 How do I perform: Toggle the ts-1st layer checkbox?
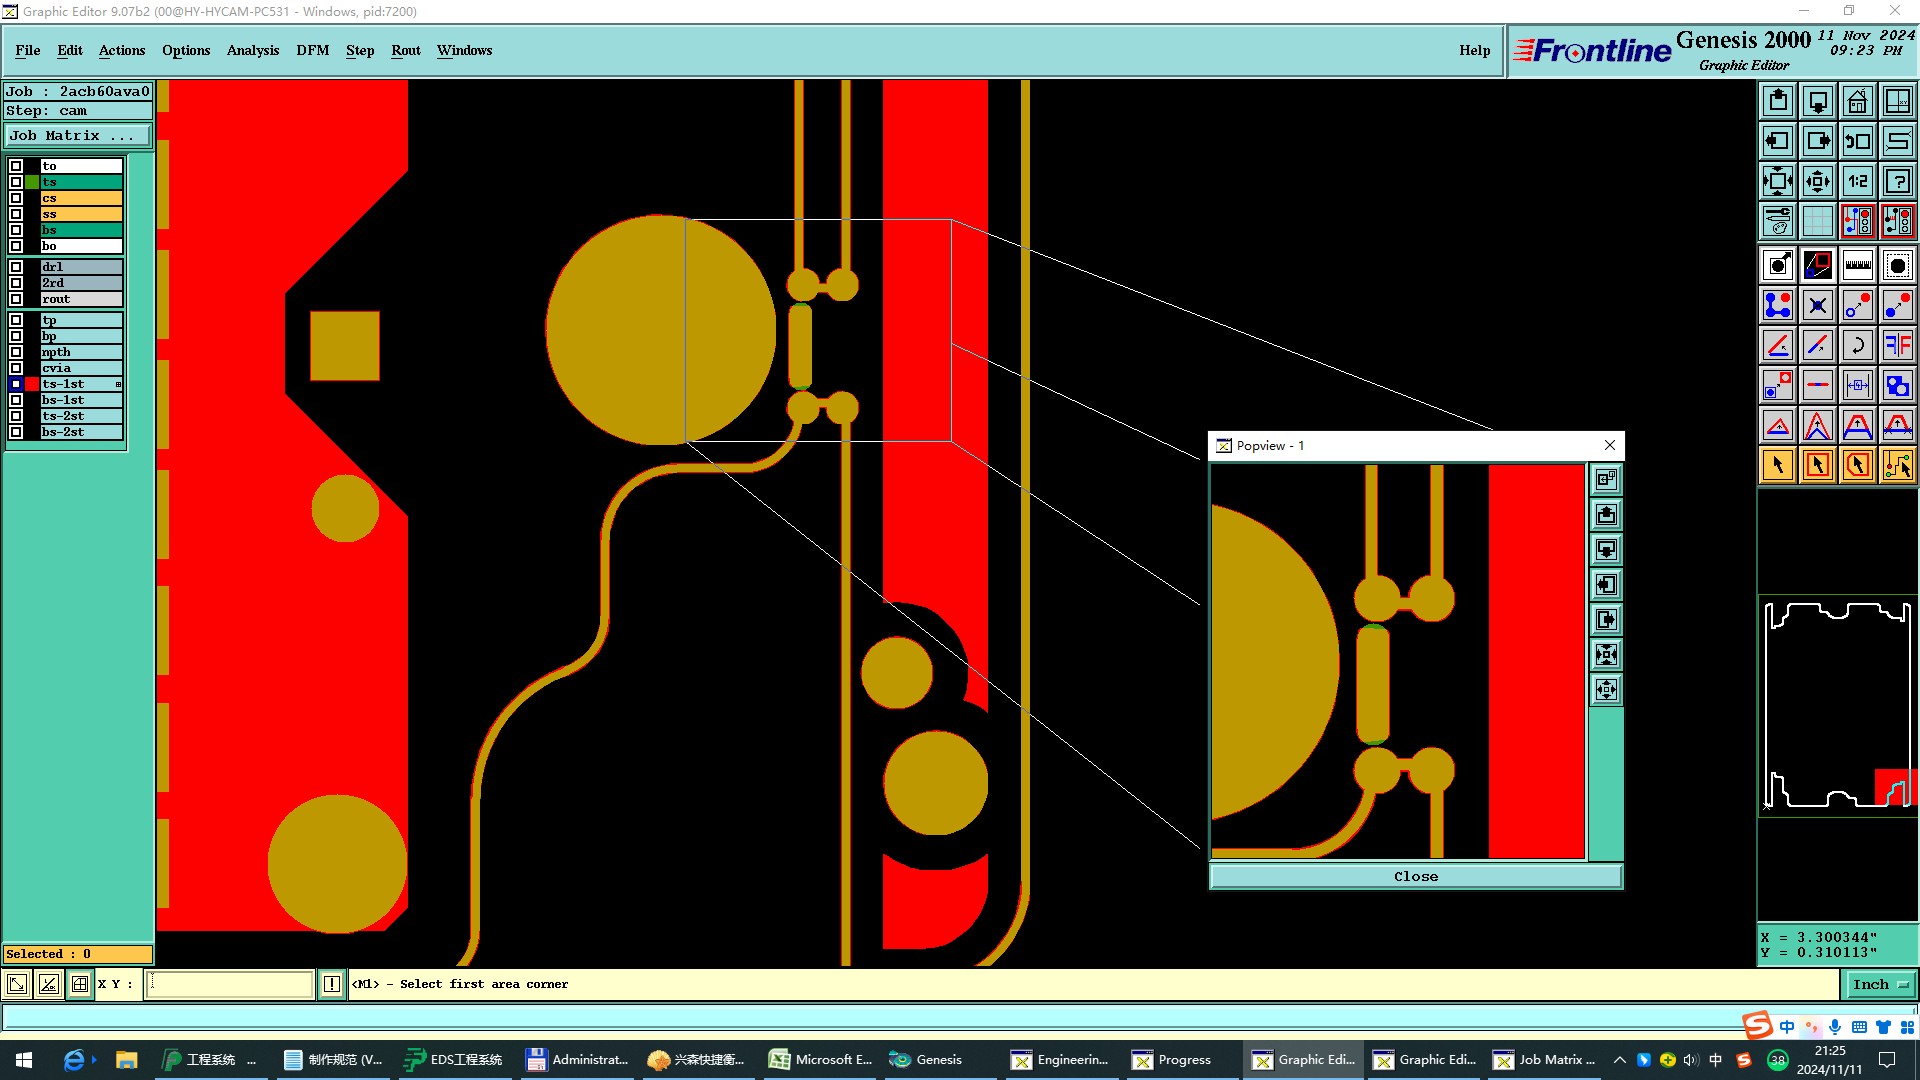[16, 384]
